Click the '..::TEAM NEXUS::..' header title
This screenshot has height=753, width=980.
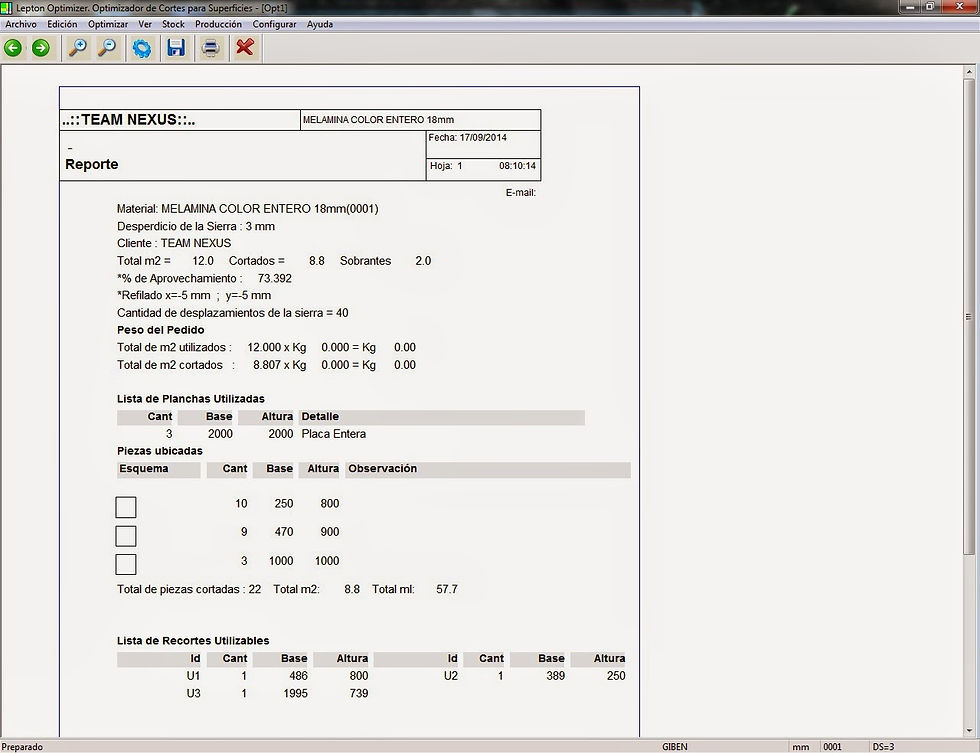(x=129, y=120)
